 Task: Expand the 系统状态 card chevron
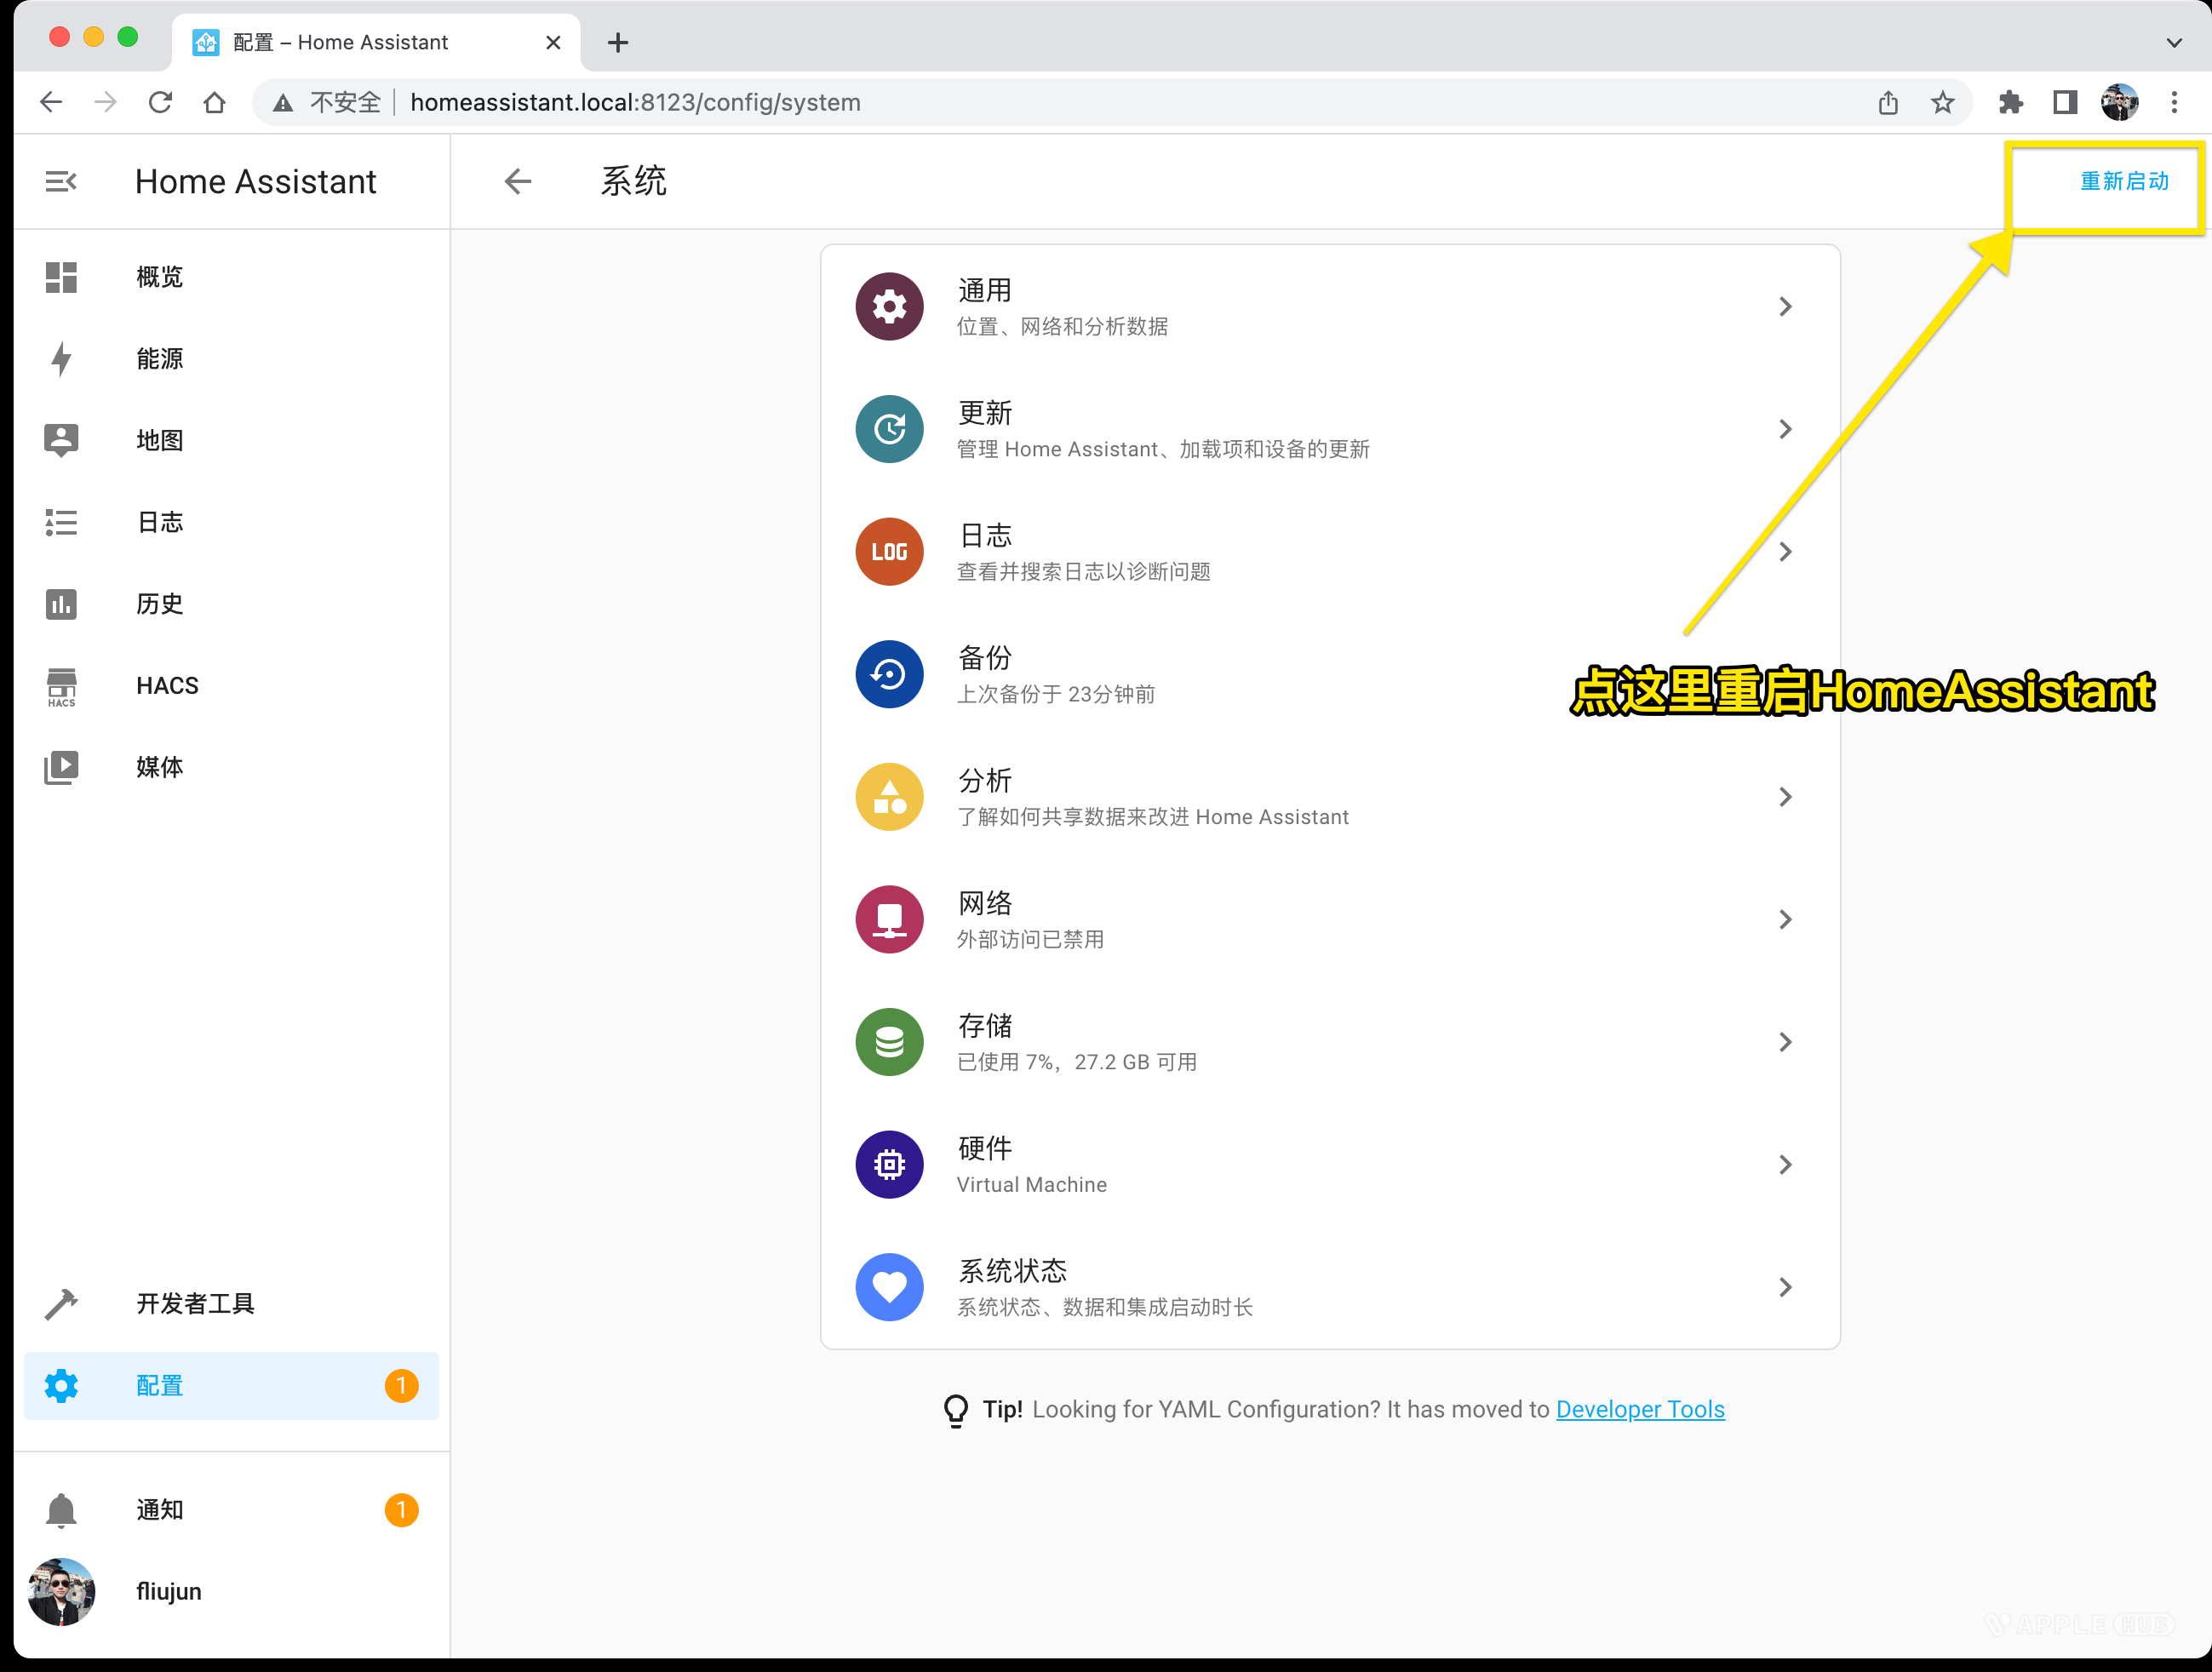click(1786, 1287)
